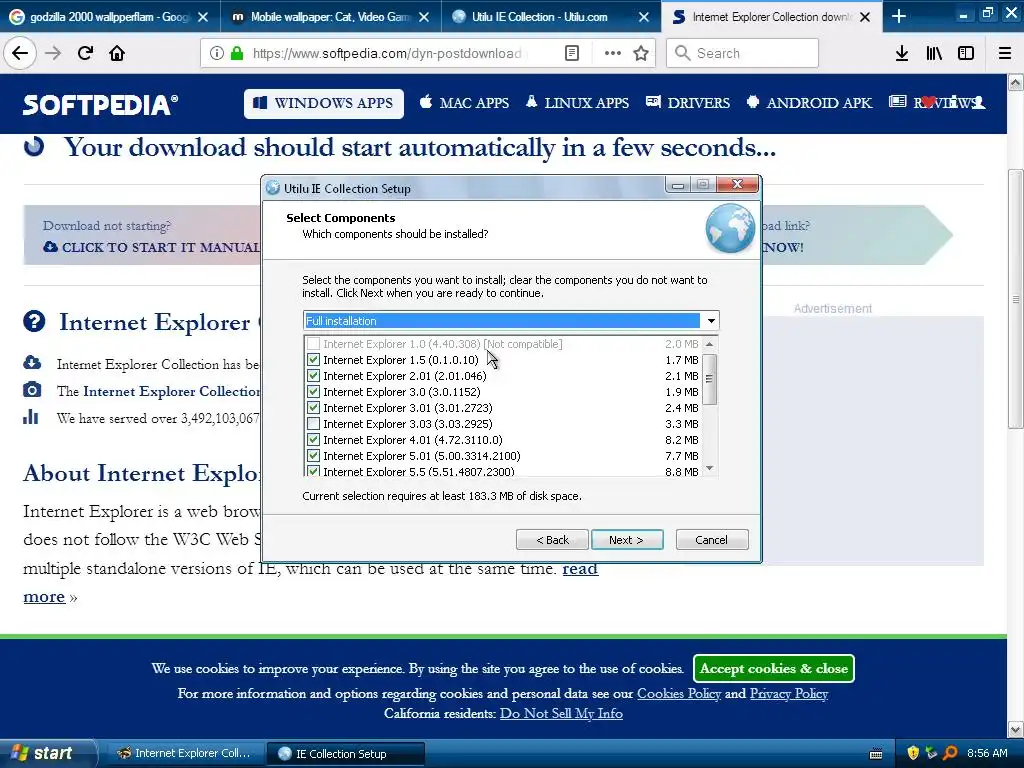Open a new tab with plus button
Image resolution: width=1024 pixels, height=768 pixels.
coord(899,16)
